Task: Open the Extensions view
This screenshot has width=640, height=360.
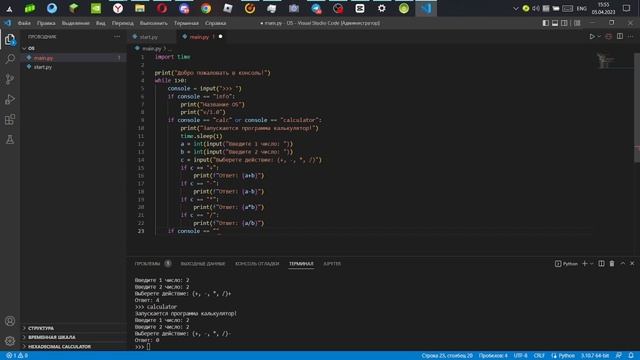Action: point(10,119)
